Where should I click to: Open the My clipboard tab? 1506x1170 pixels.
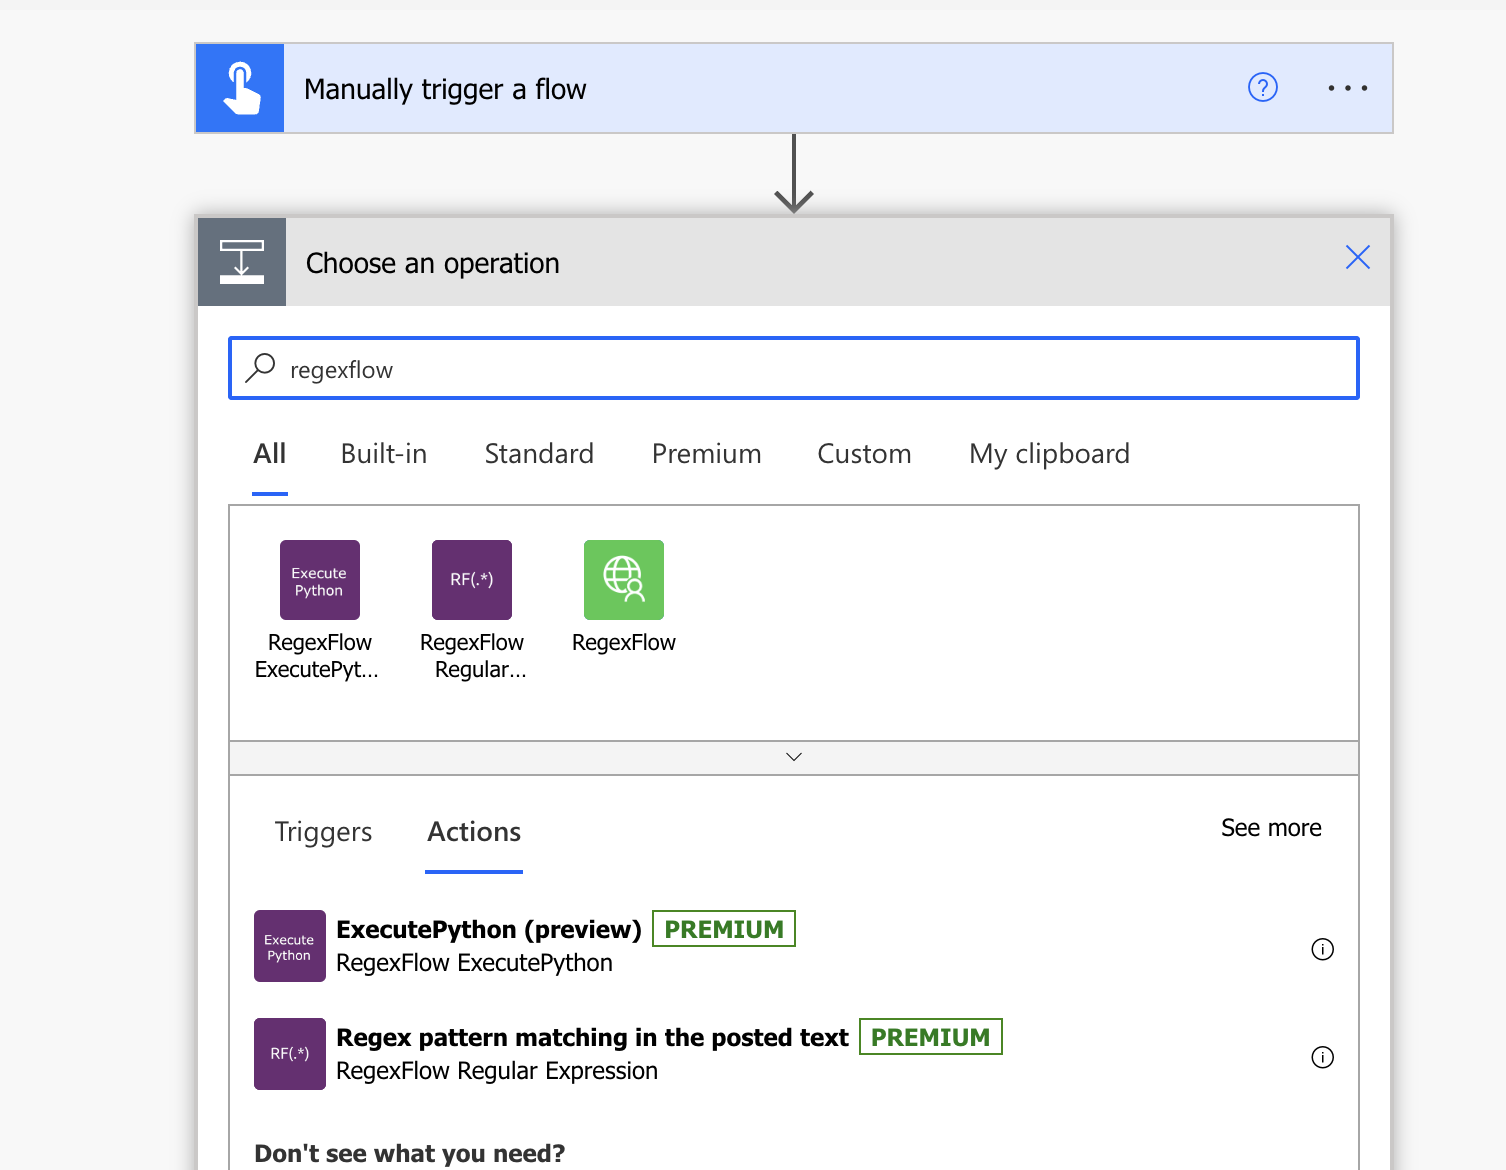[1048, 454]
